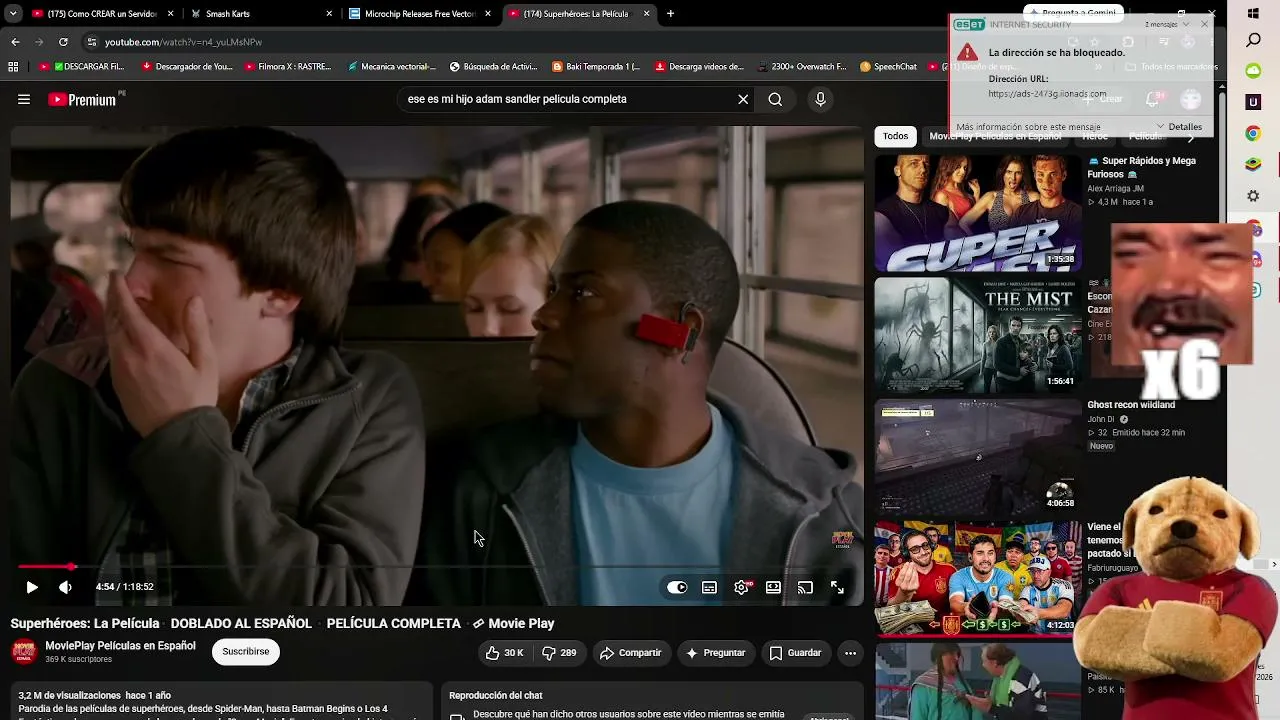Close the Superhéroes: La Película tab
Screen dimensions: 1280x720
click(x=646, y=14)
